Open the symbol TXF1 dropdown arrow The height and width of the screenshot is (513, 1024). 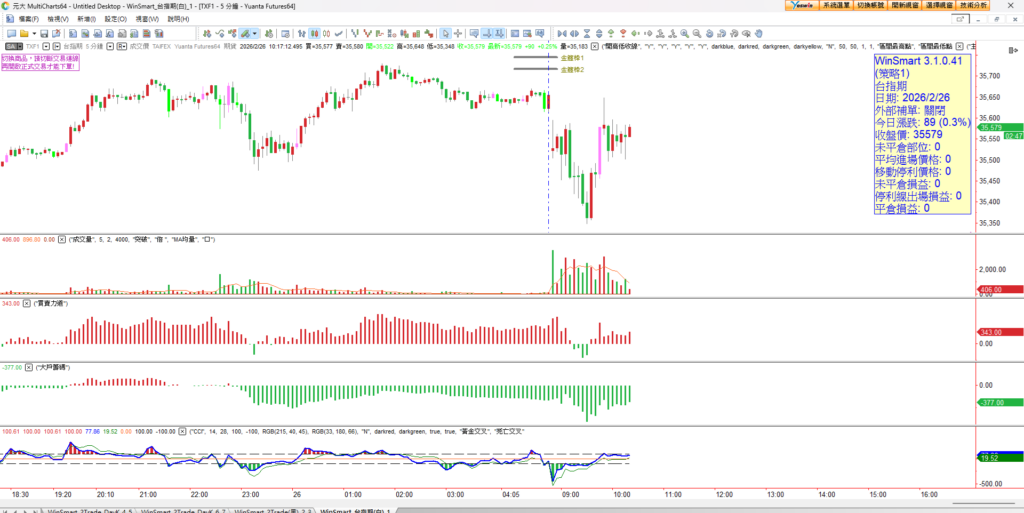pos(45,46)
